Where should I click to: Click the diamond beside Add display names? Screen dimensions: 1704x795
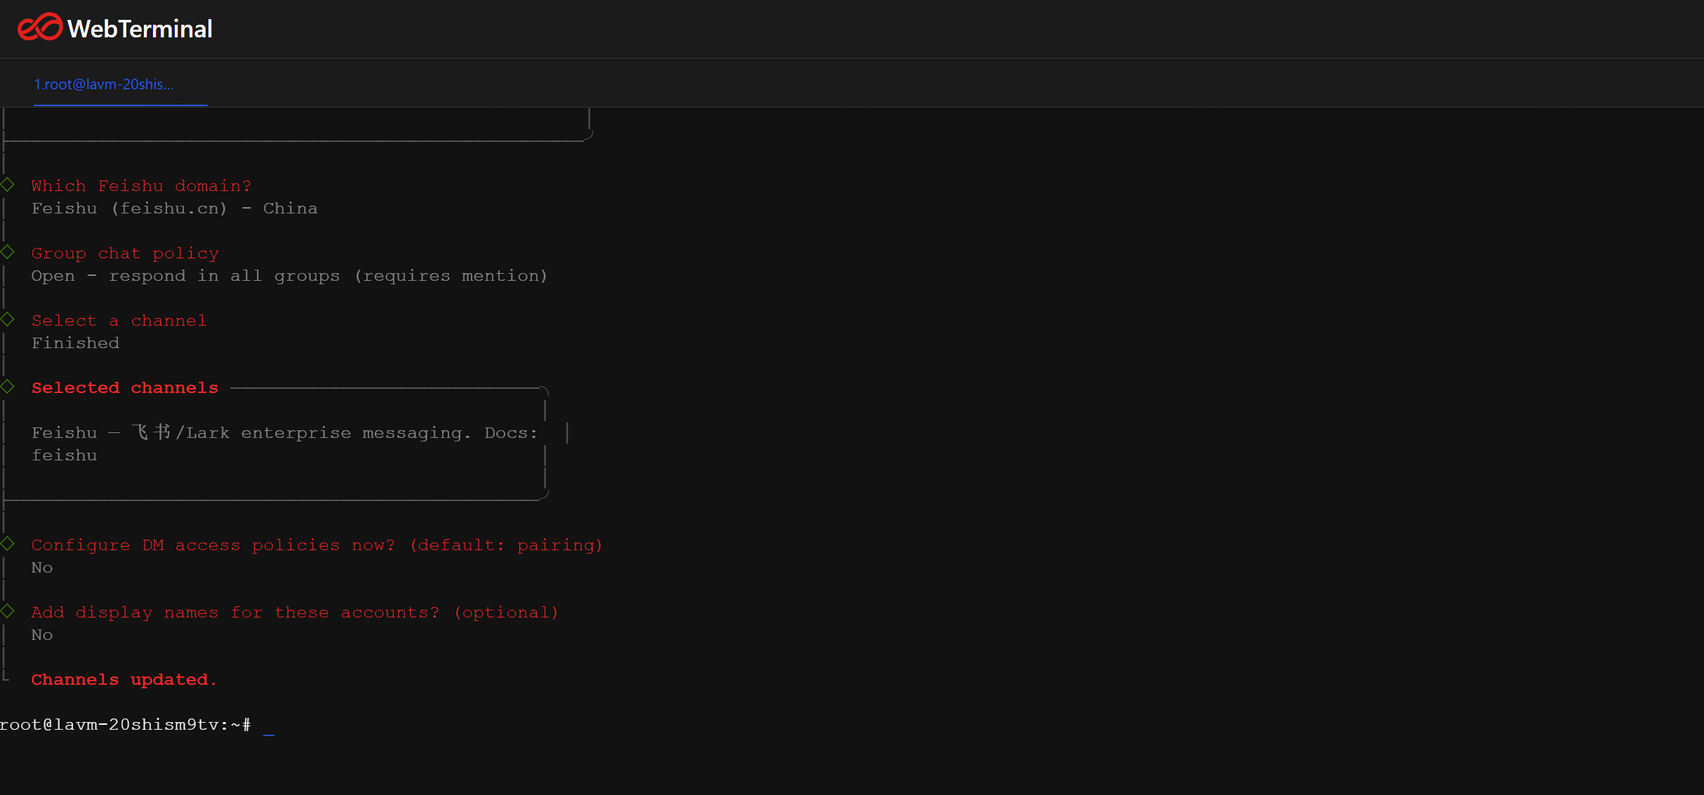pos(8,611)
